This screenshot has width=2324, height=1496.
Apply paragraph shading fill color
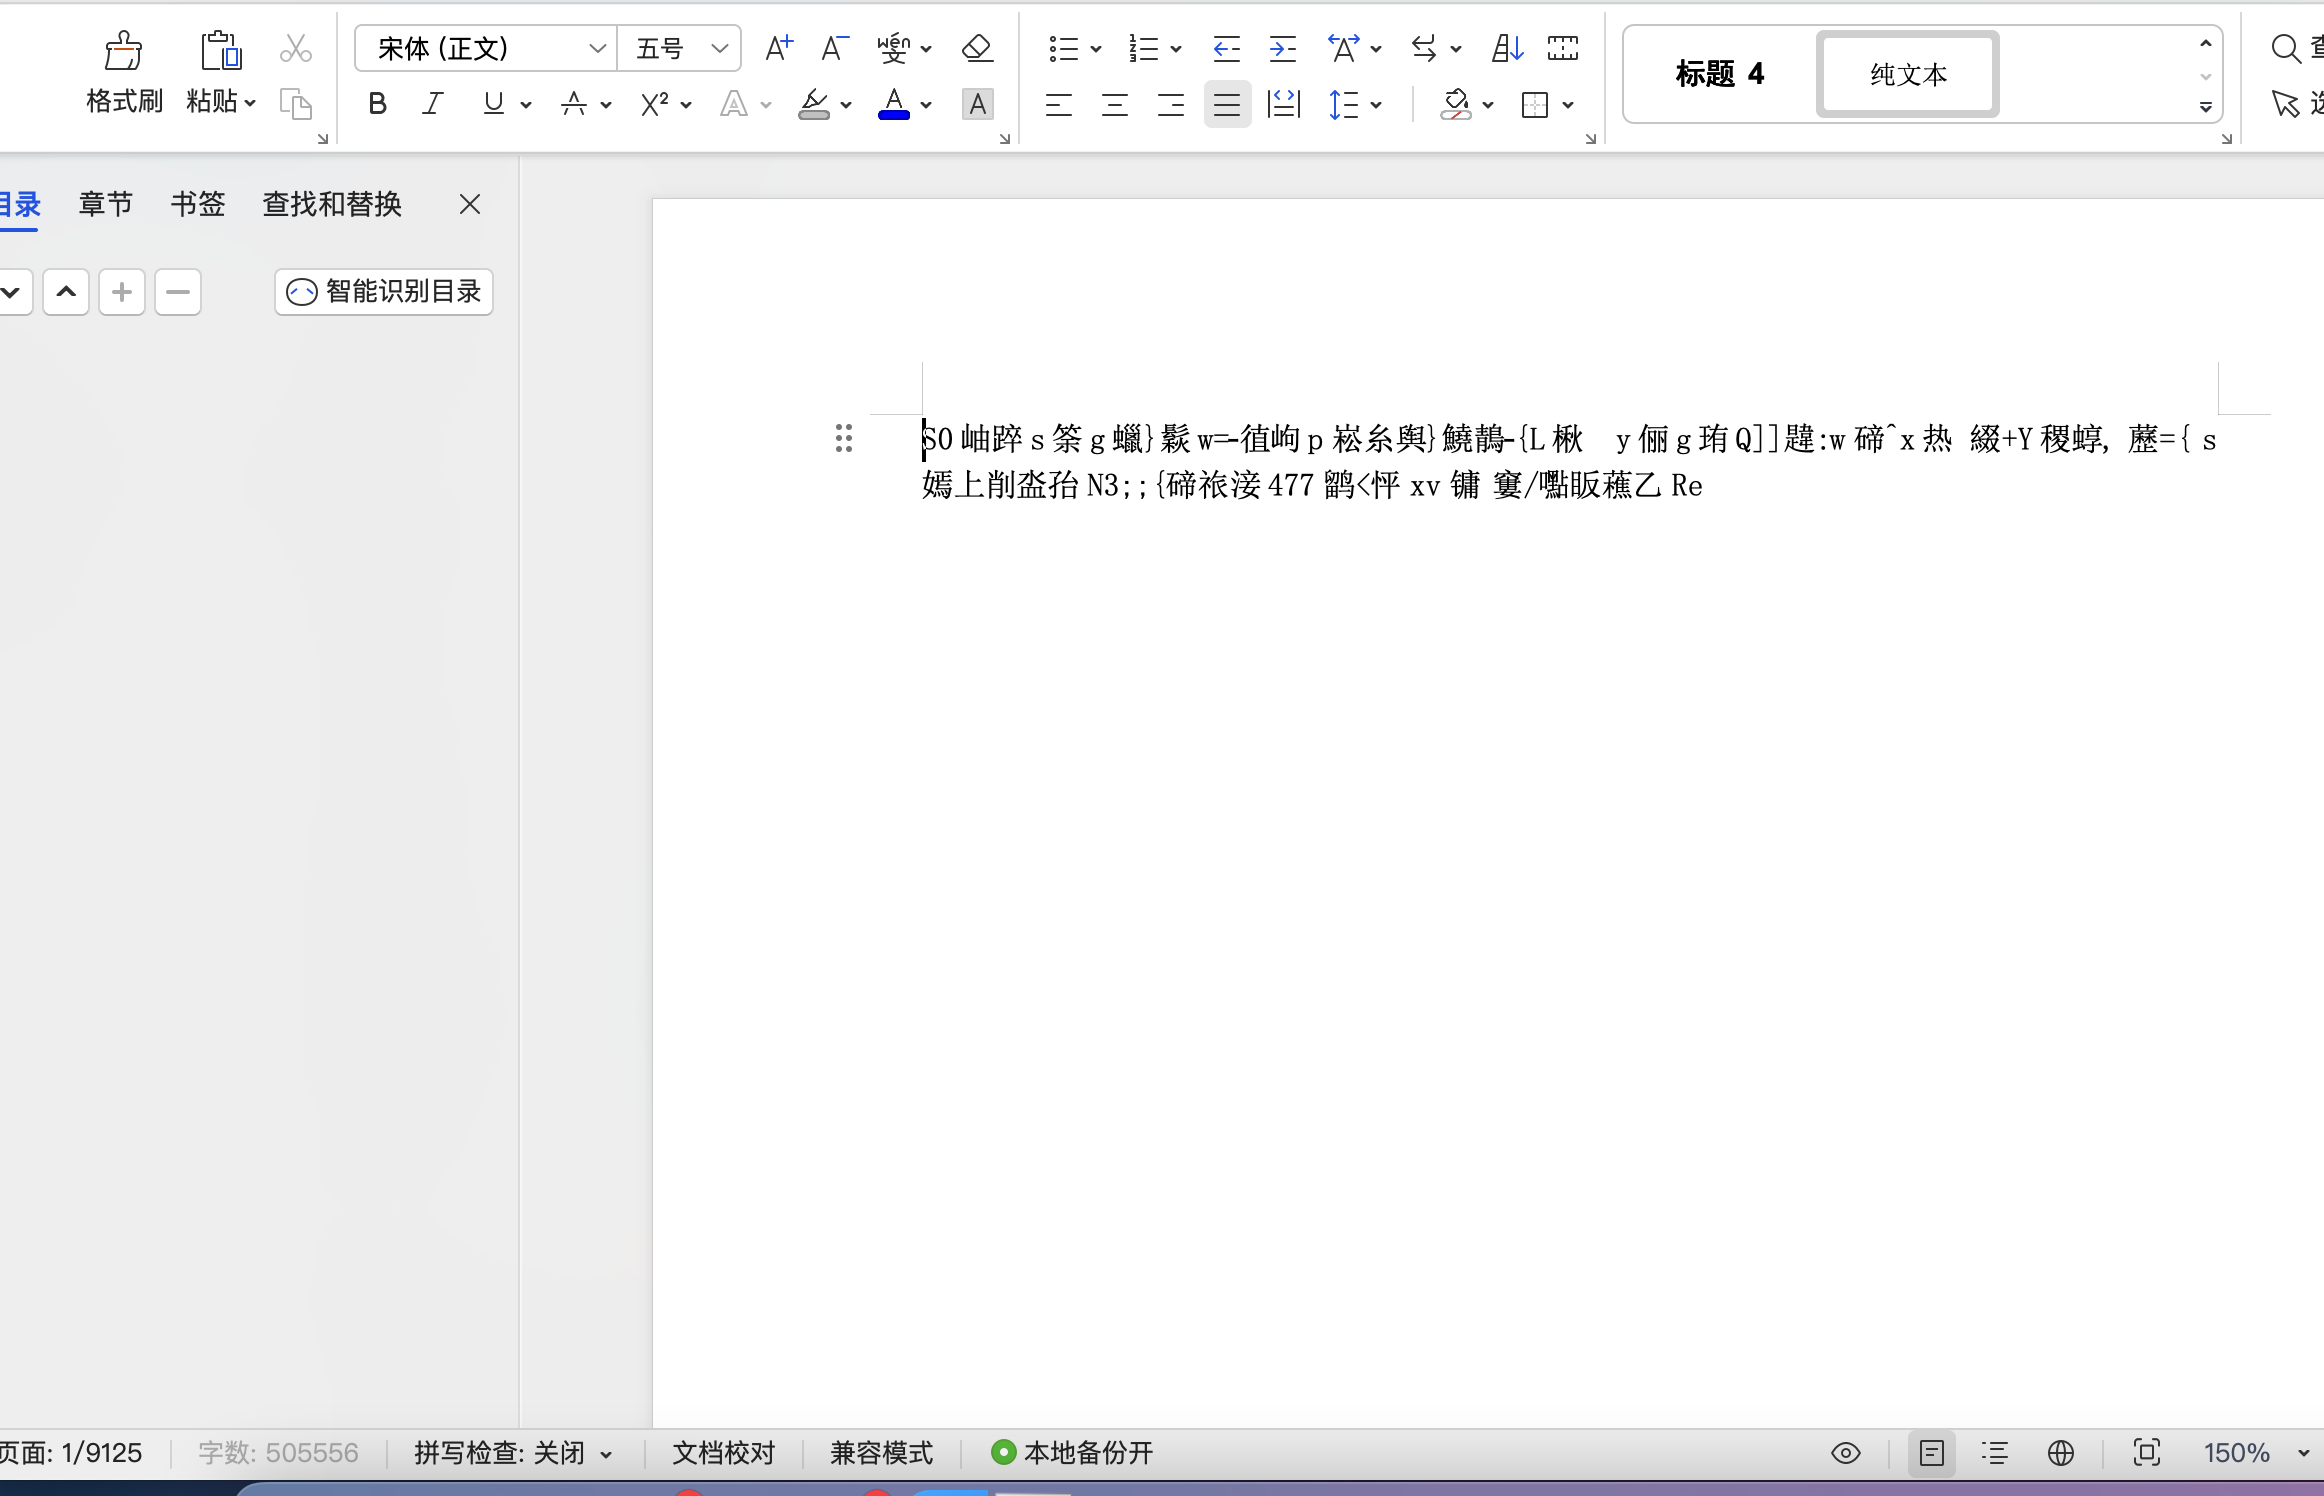(x=1455, y=104)
